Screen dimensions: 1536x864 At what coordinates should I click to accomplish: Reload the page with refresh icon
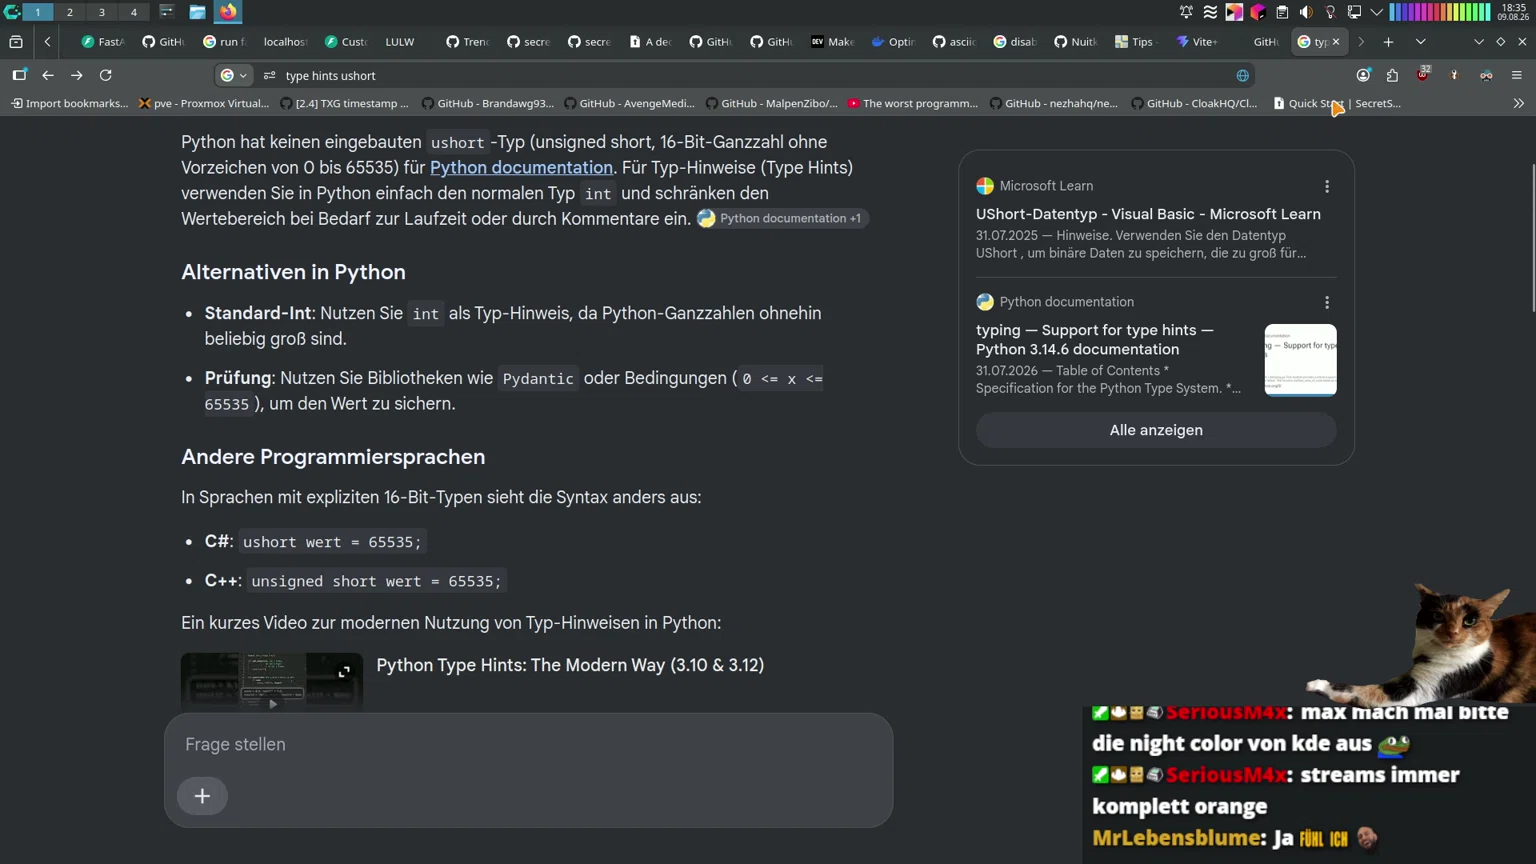(x=106, y=75)
